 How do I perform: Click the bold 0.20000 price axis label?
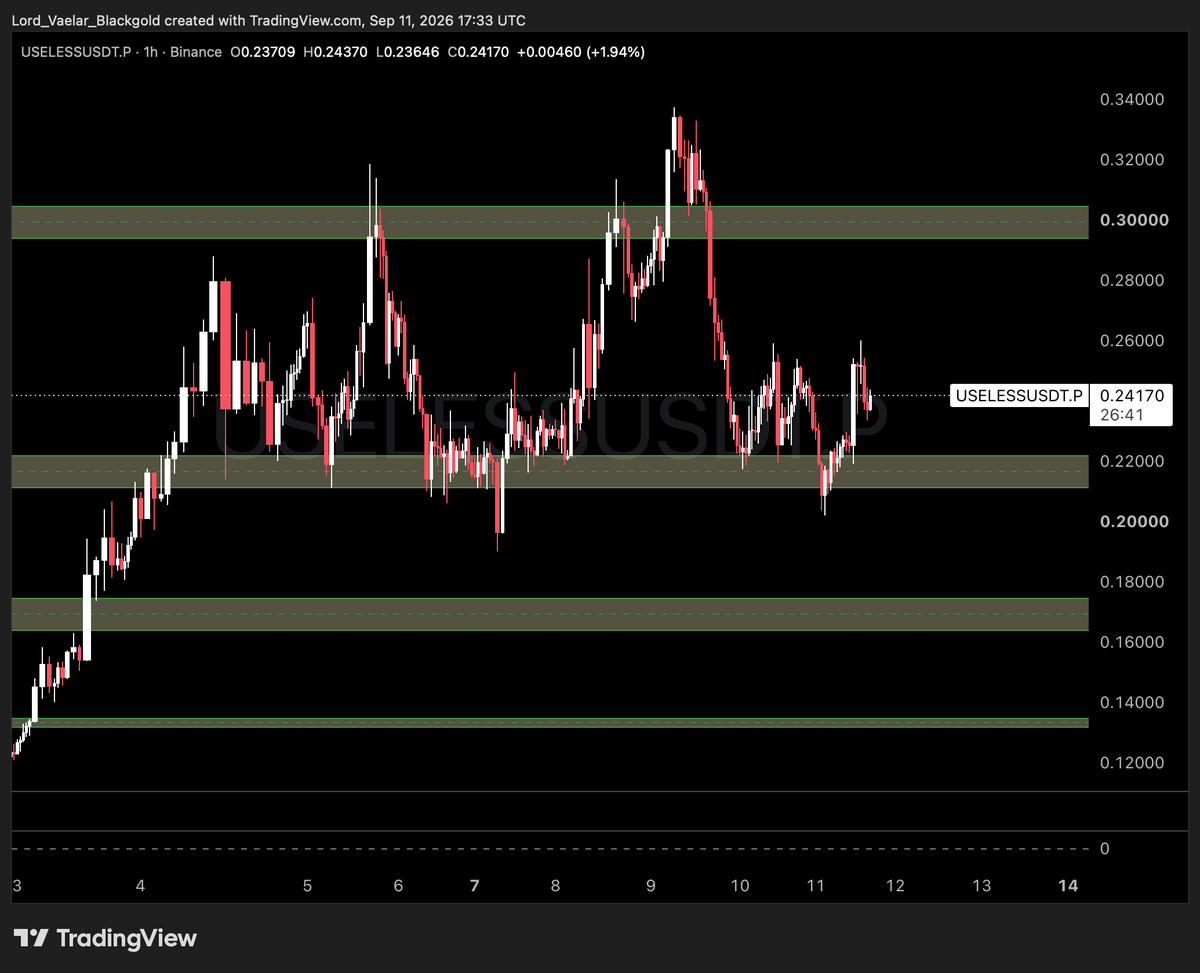tap(1133, 521)
